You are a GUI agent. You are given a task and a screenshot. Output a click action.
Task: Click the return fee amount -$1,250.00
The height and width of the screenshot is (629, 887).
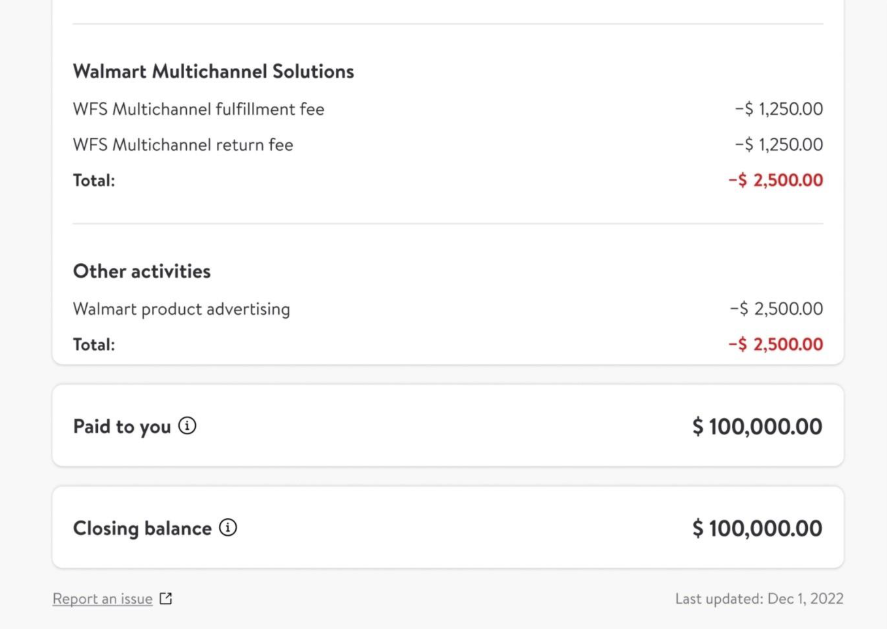click(779, 145)
